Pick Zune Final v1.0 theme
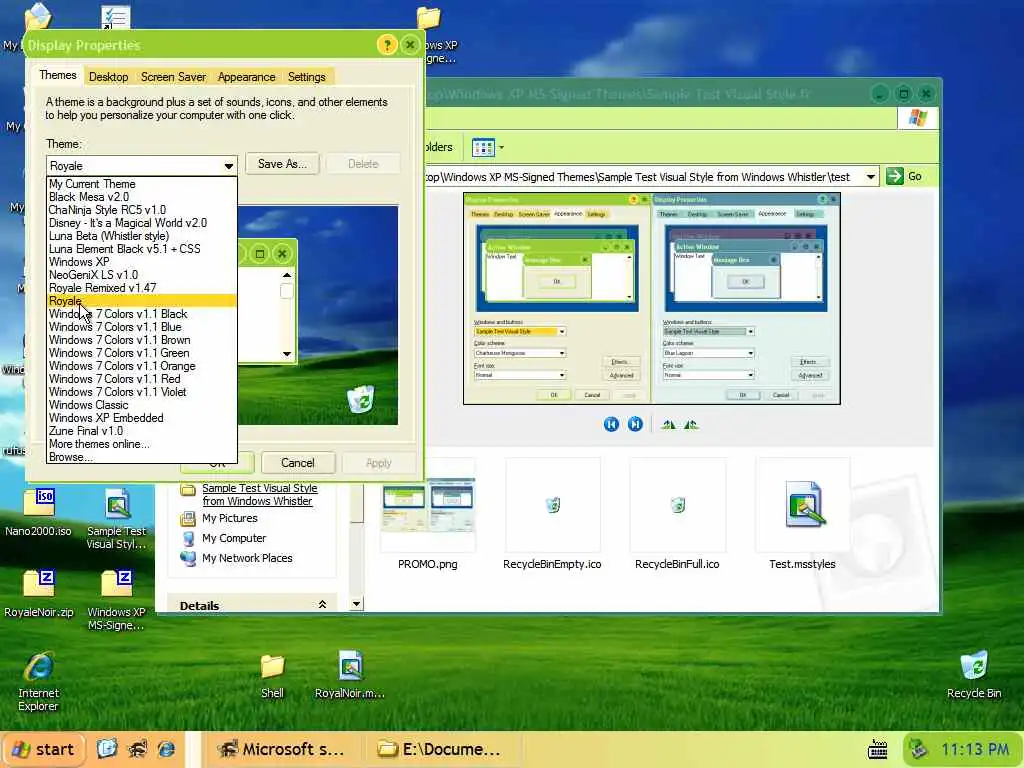Viewport: 1024px width, 768px height. 142,432
